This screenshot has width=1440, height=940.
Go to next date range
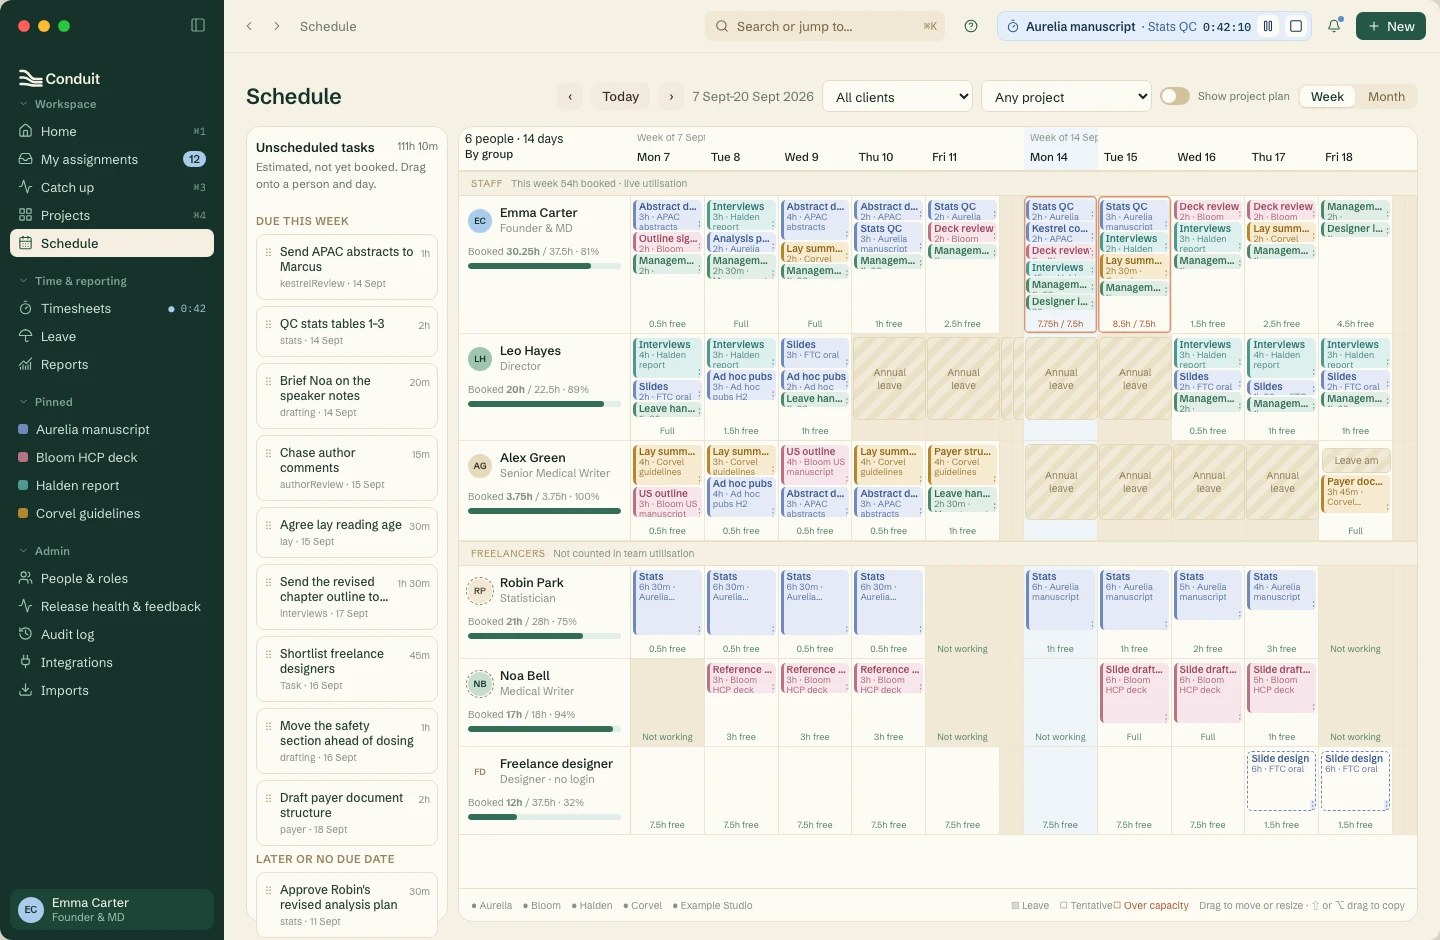point(671,96)
